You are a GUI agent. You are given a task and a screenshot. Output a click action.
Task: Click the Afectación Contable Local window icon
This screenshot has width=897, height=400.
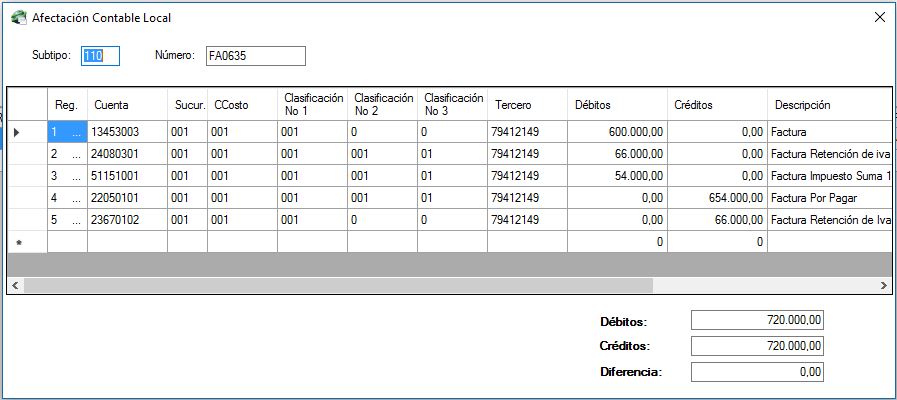[x=19, y=18]
